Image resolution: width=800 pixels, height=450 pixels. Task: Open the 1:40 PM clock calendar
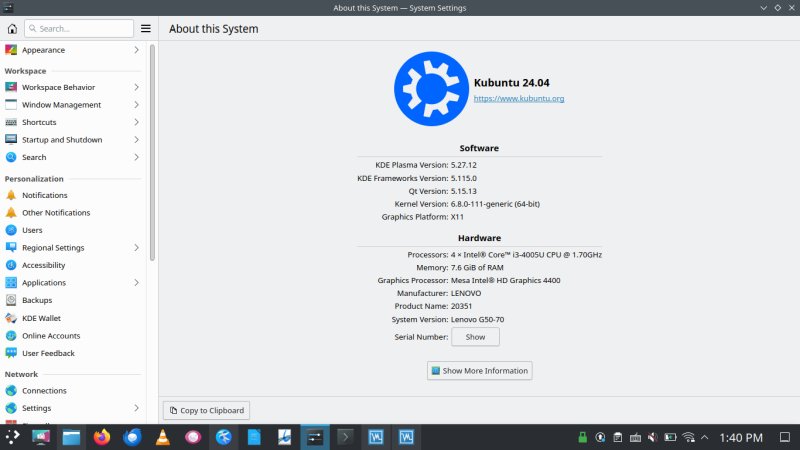coord(741,438)
